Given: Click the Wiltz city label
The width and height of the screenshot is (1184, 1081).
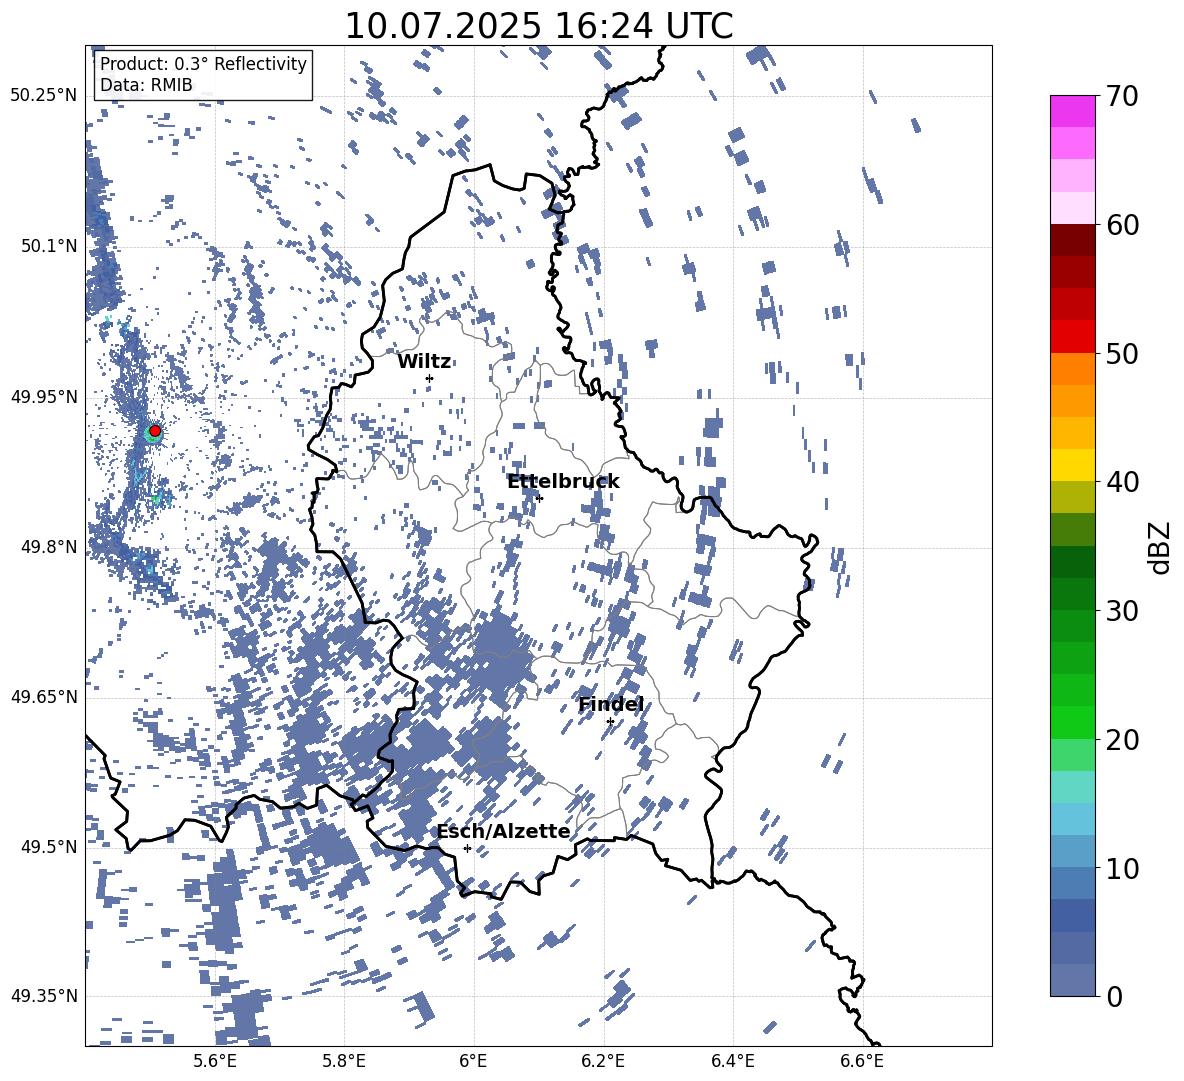Looking at the screenshot, I should [424, 362].
